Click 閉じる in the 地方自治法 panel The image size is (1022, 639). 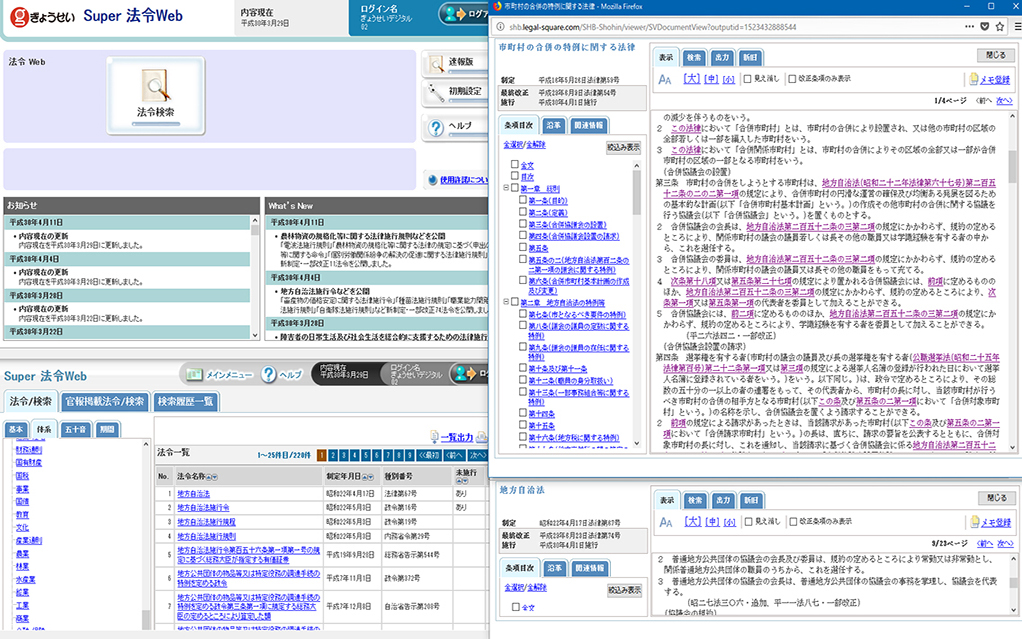tap(997, 498)
